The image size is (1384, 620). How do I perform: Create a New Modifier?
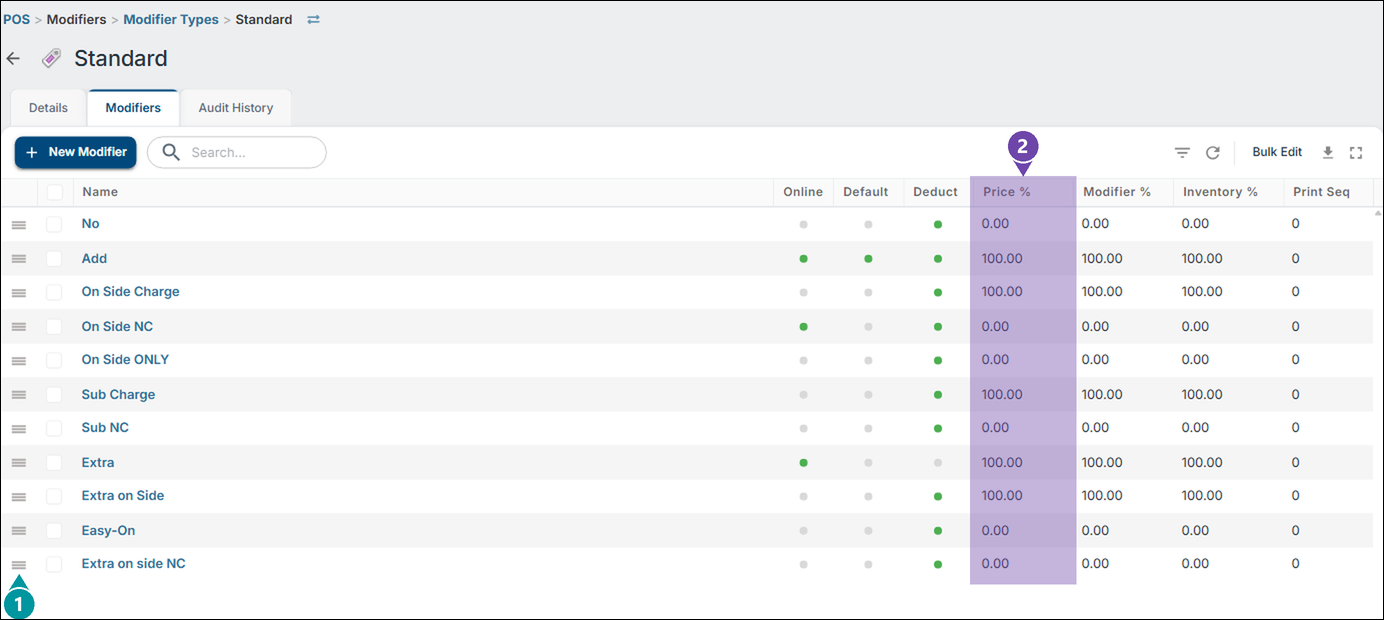pos(76,152)
